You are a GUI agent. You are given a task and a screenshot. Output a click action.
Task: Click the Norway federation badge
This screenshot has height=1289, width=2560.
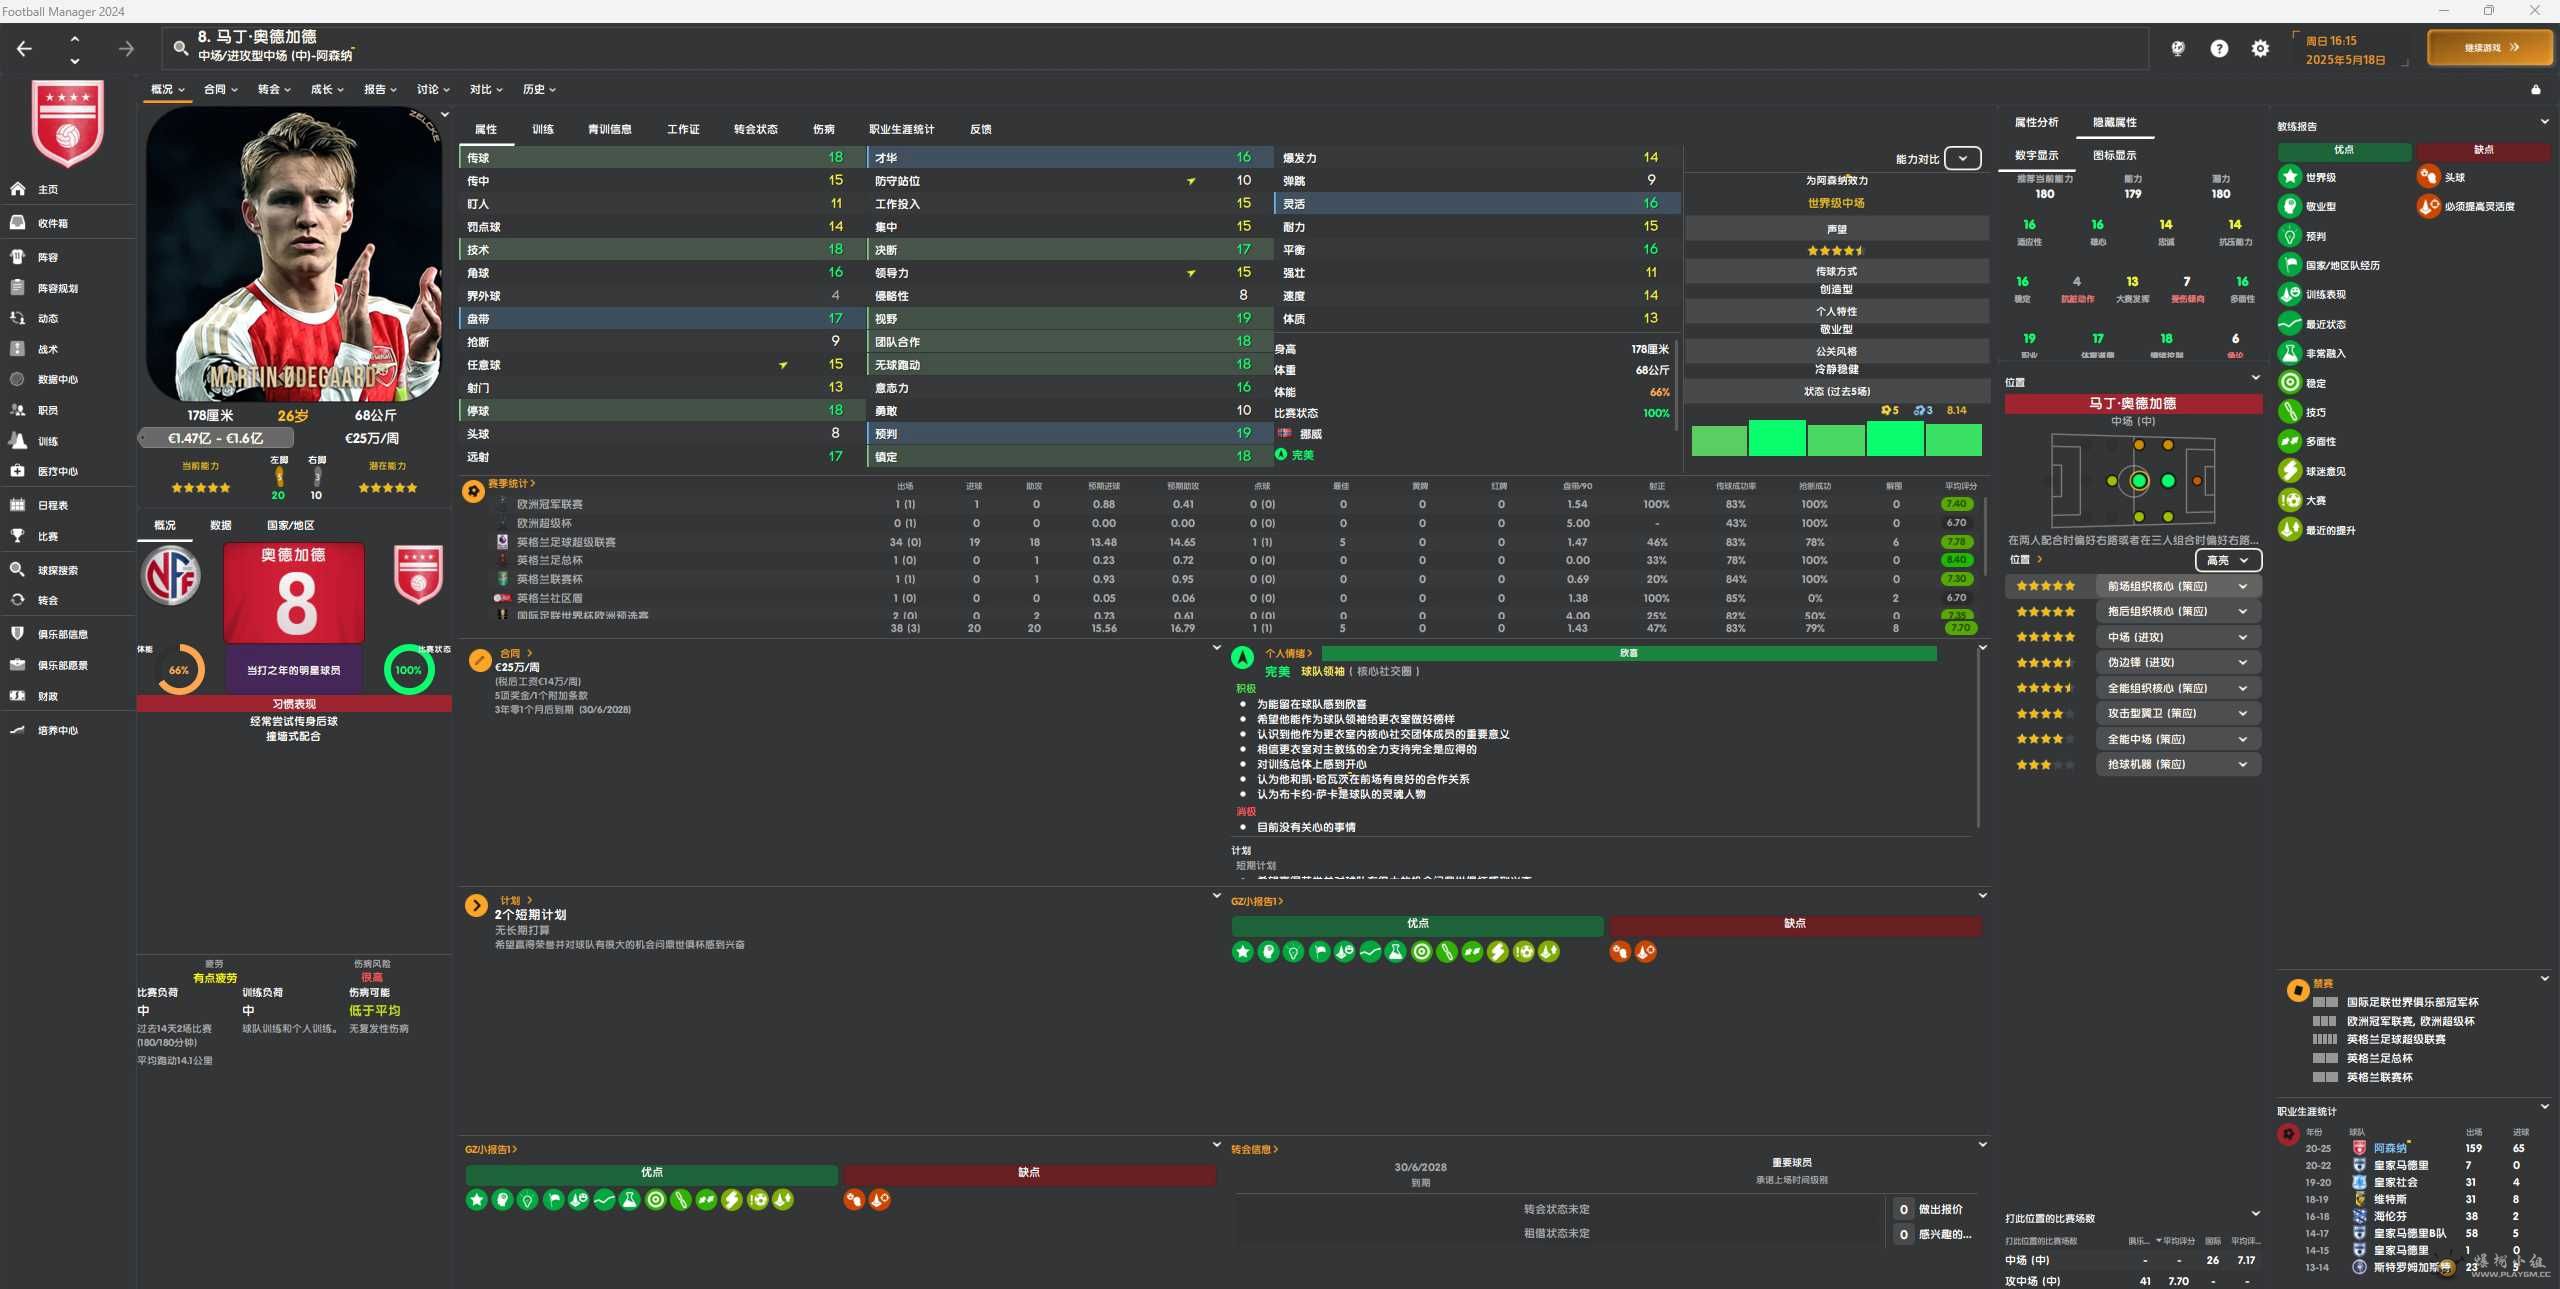(171, 575)
